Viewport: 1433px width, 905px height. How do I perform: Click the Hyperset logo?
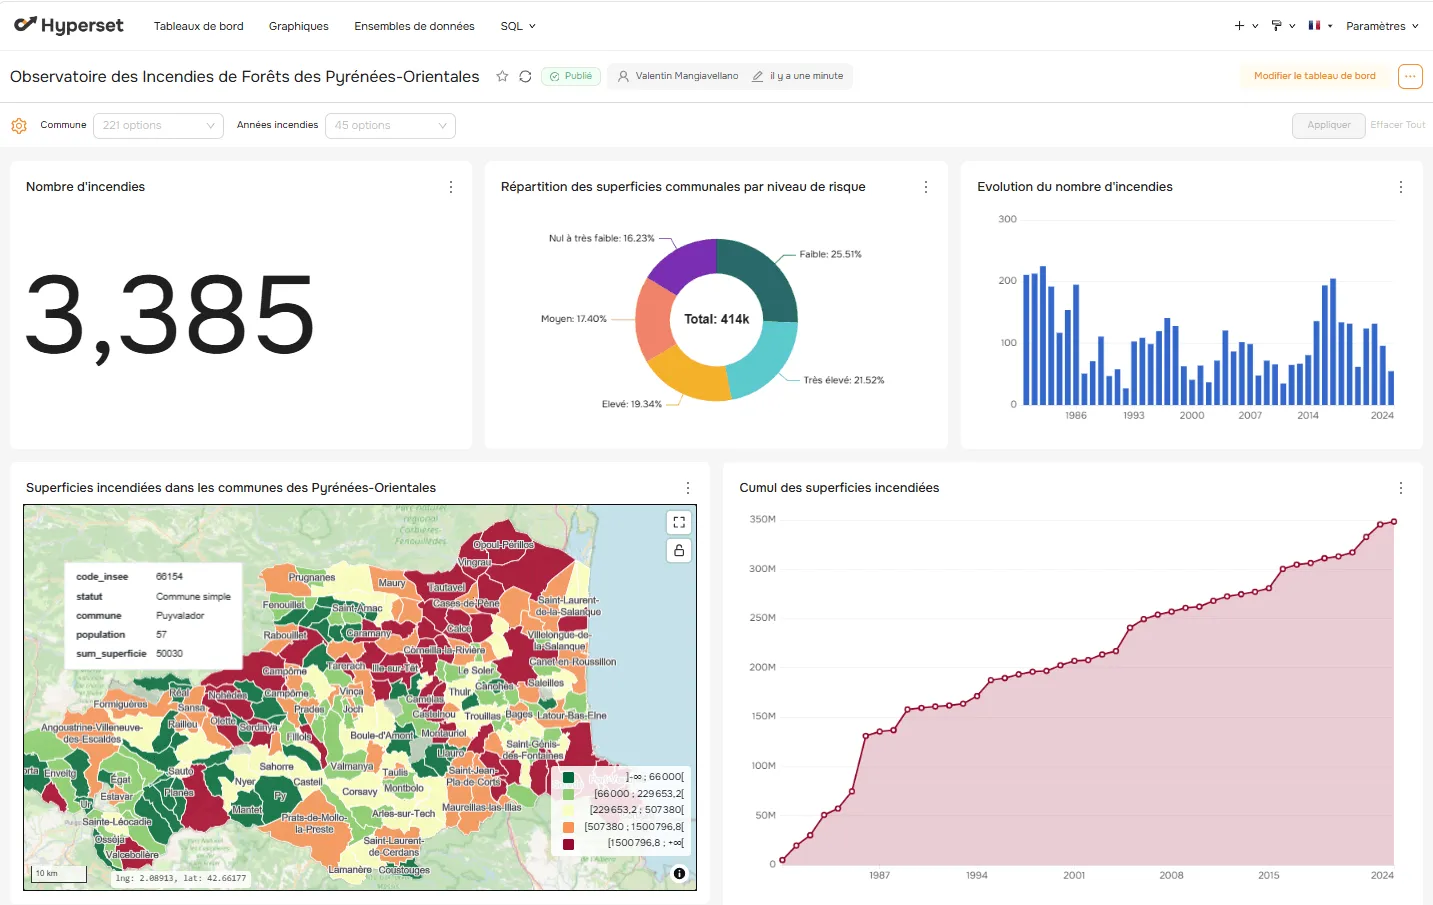69,26
